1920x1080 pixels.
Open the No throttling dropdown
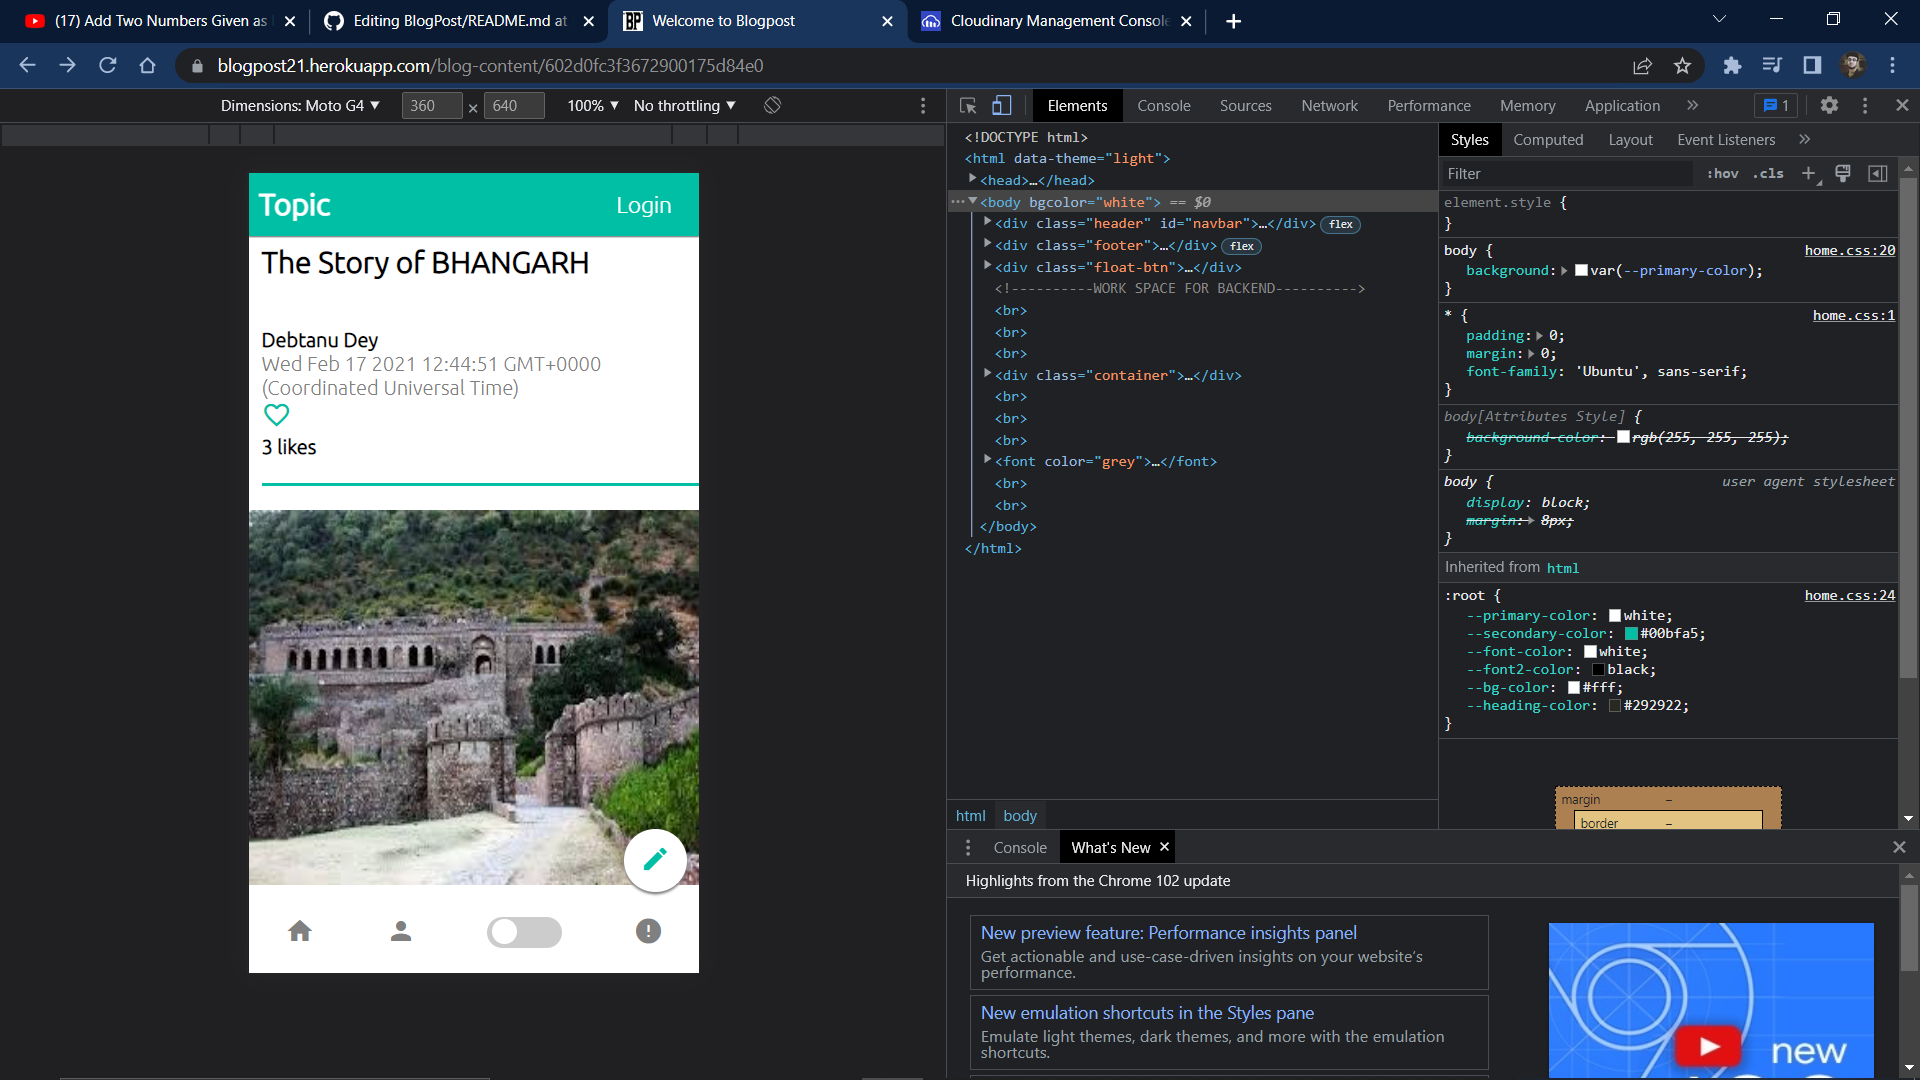click(x=685, y=106)
